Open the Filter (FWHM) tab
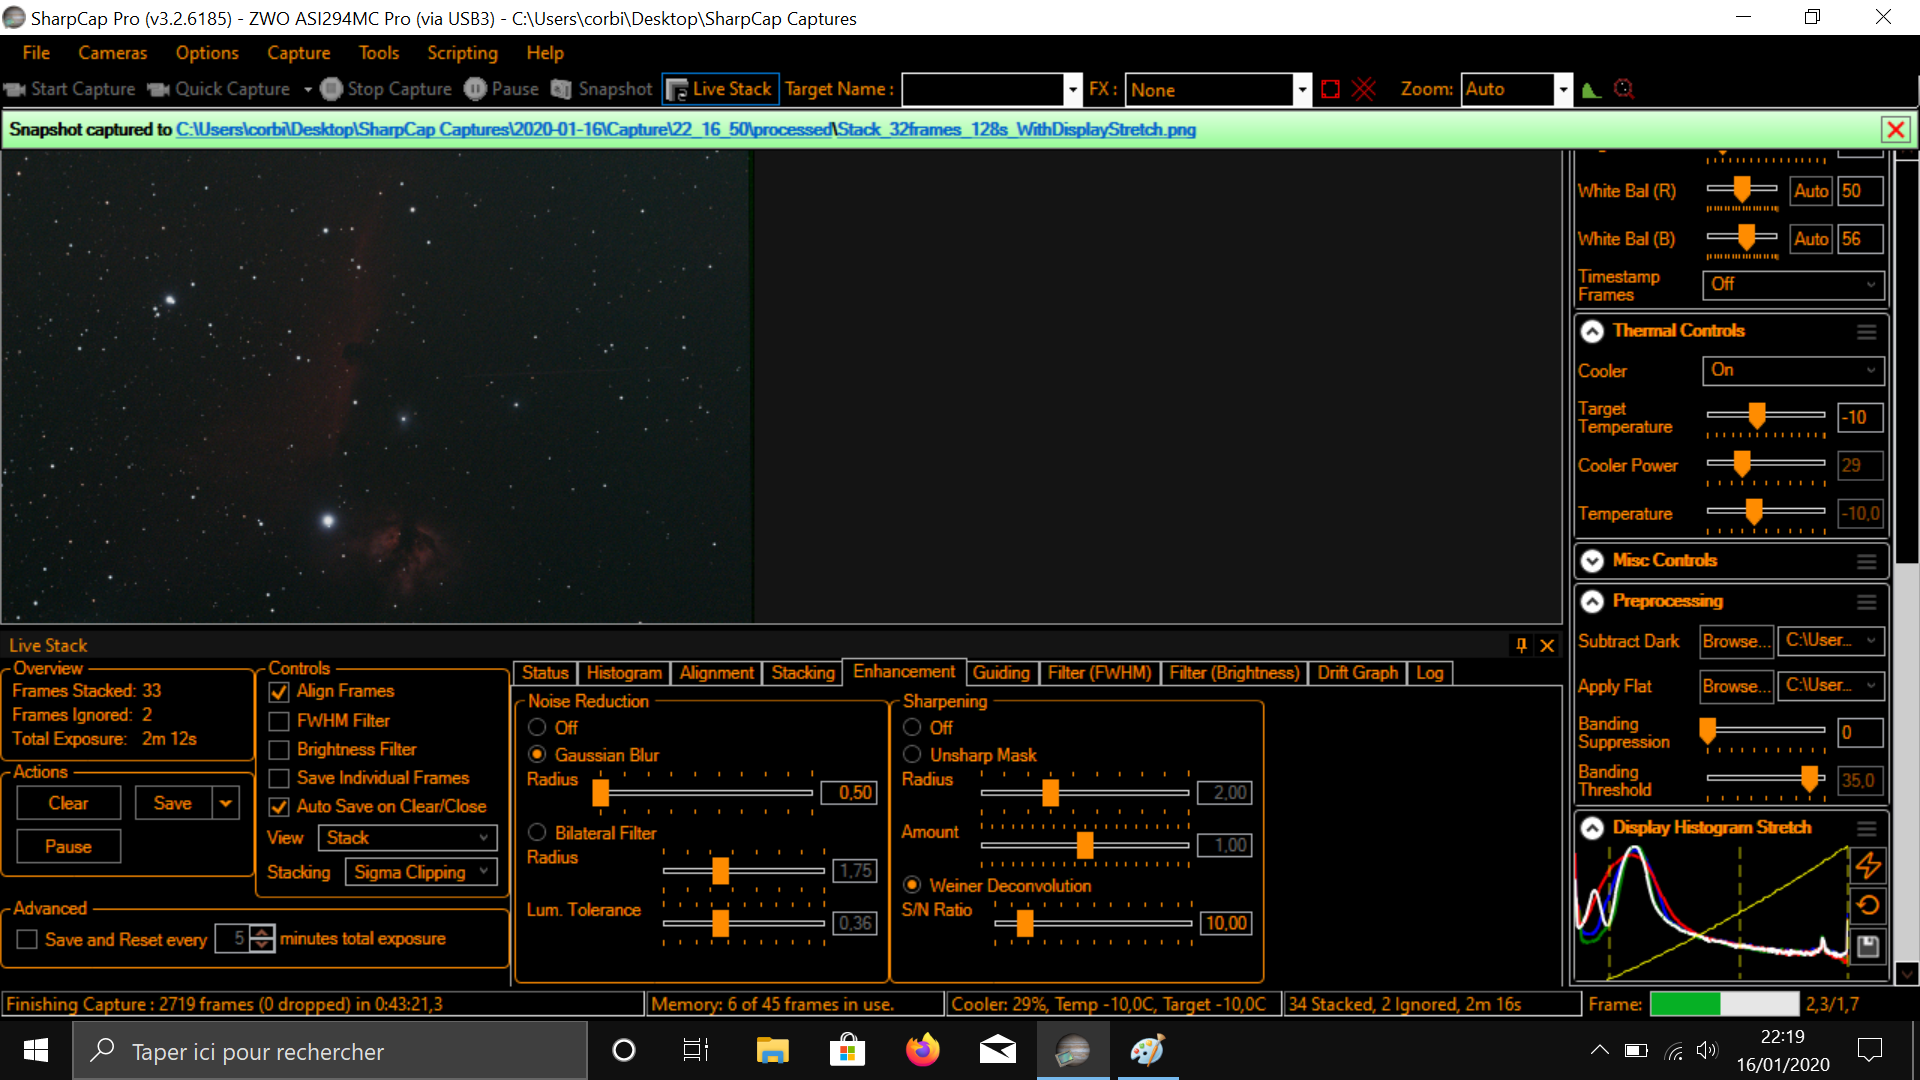 pyautogui.click(x=1099, y=673)
